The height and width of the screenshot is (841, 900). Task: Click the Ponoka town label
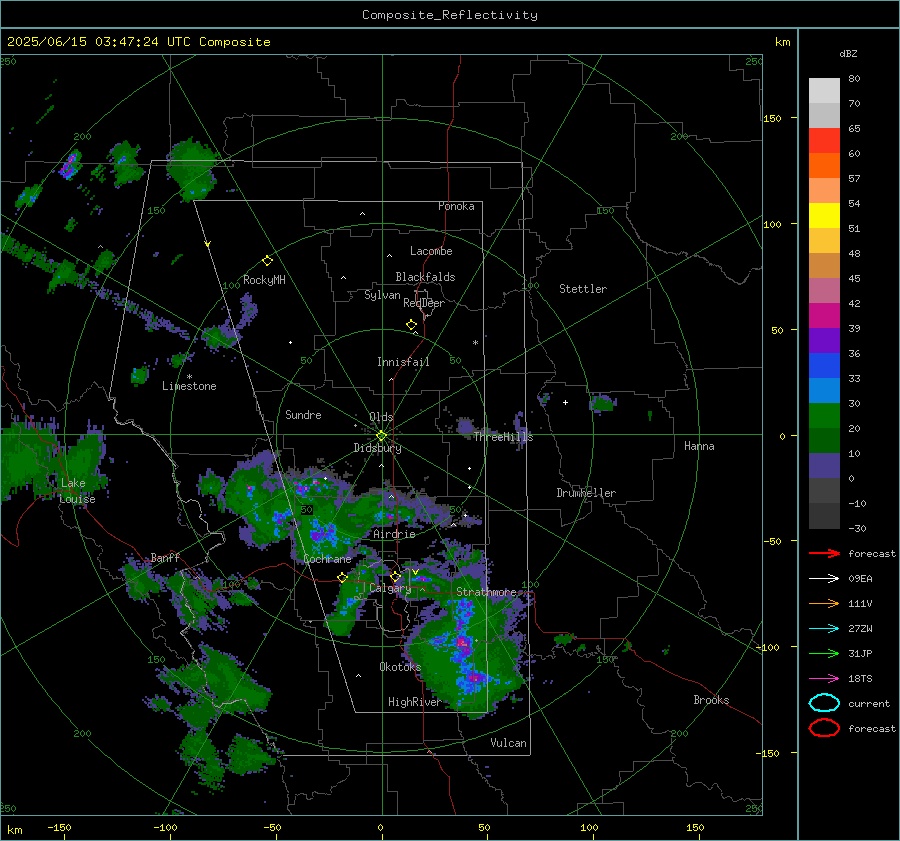point(456,206)
